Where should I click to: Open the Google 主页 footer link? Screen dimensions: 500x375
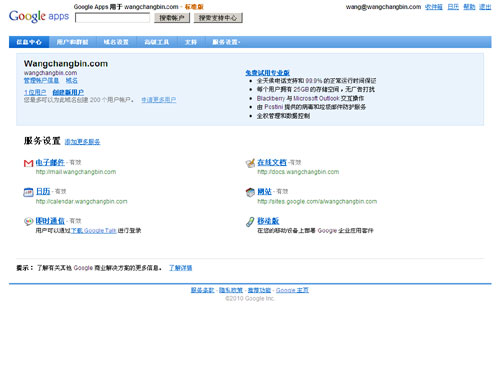292,290
